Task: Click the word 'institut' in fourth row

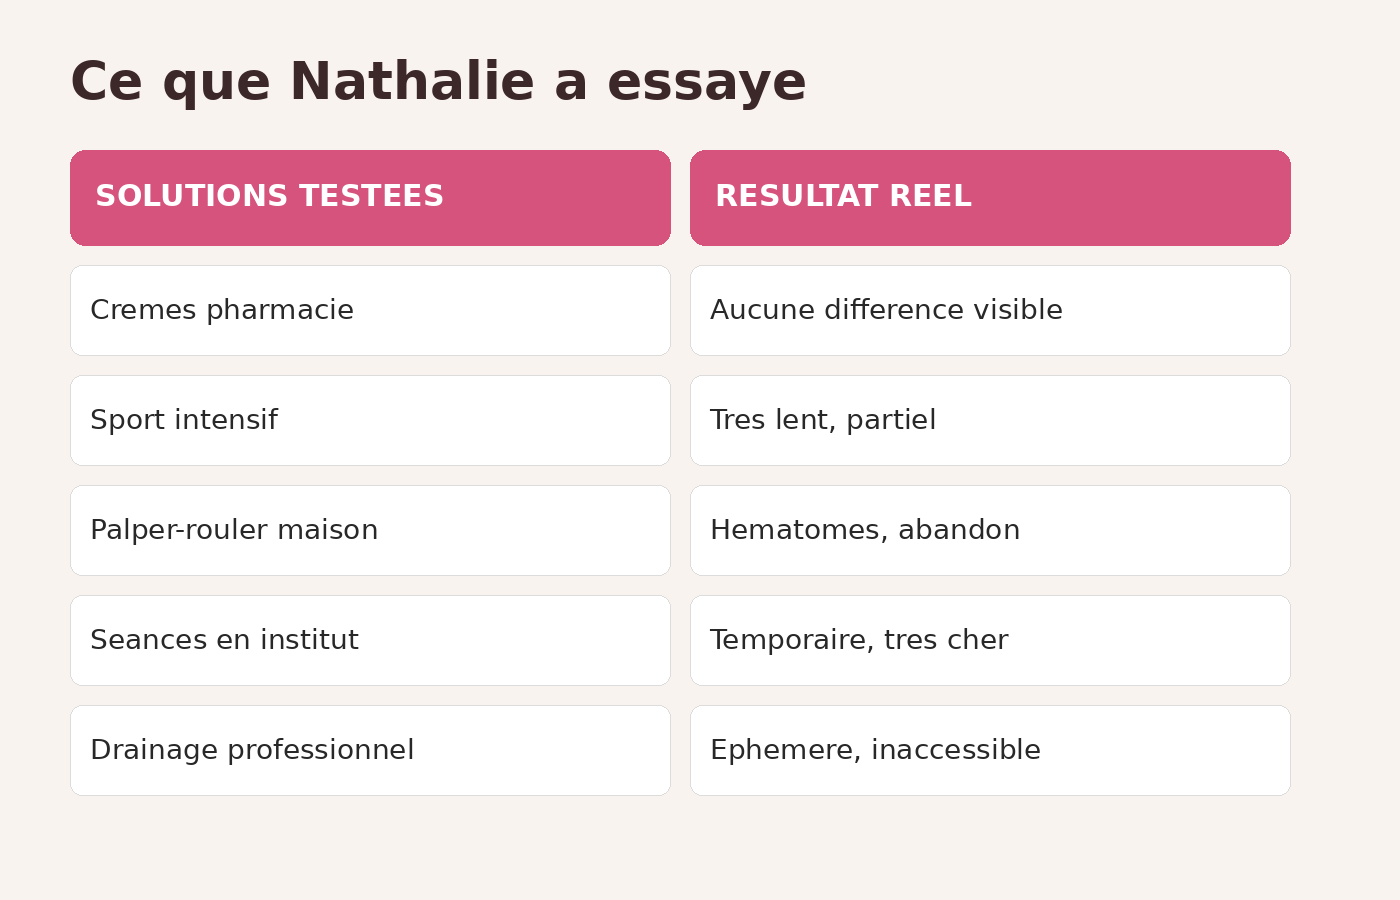Action: pos(308,640)
